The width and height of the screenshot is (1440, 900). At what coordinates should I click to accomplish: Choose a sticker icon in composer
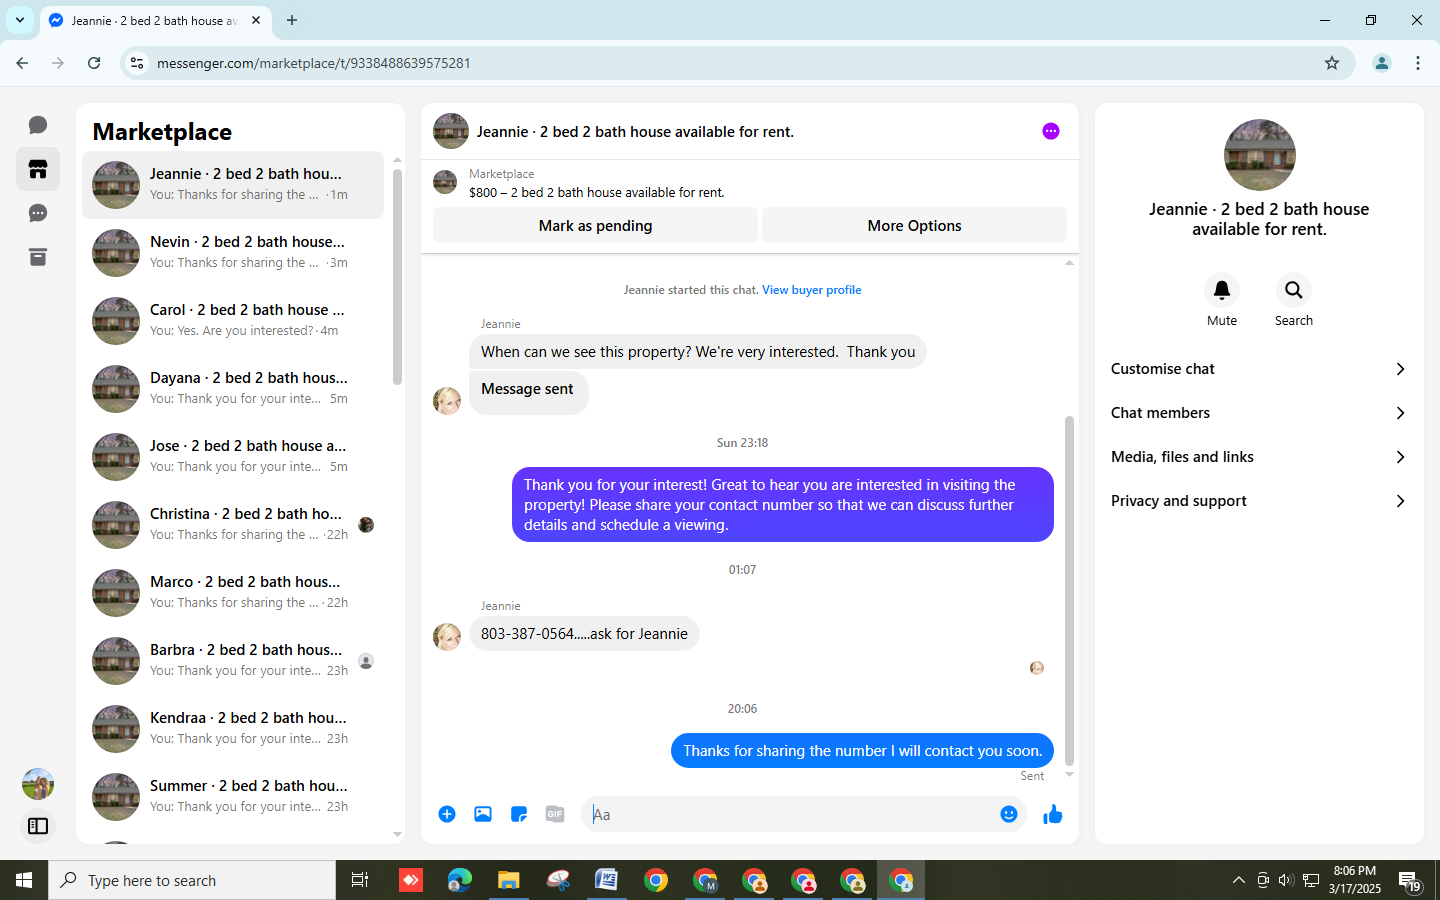pyautogui.click(x=519, y=814)
